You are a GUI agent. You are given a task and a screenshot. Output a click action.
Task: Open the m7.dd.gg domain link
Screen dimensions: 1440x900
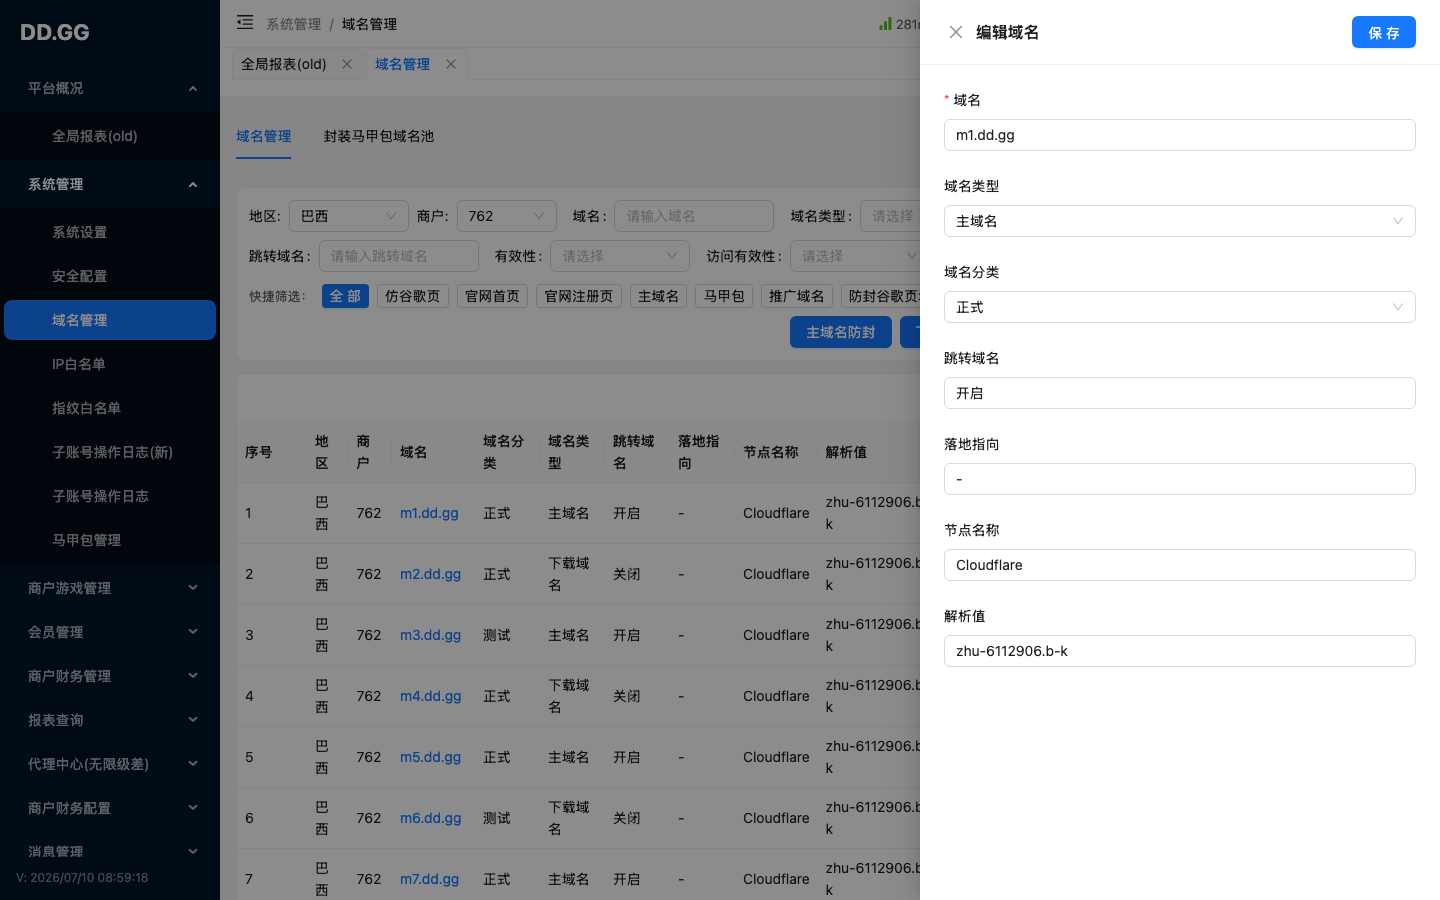click(429, 879)
